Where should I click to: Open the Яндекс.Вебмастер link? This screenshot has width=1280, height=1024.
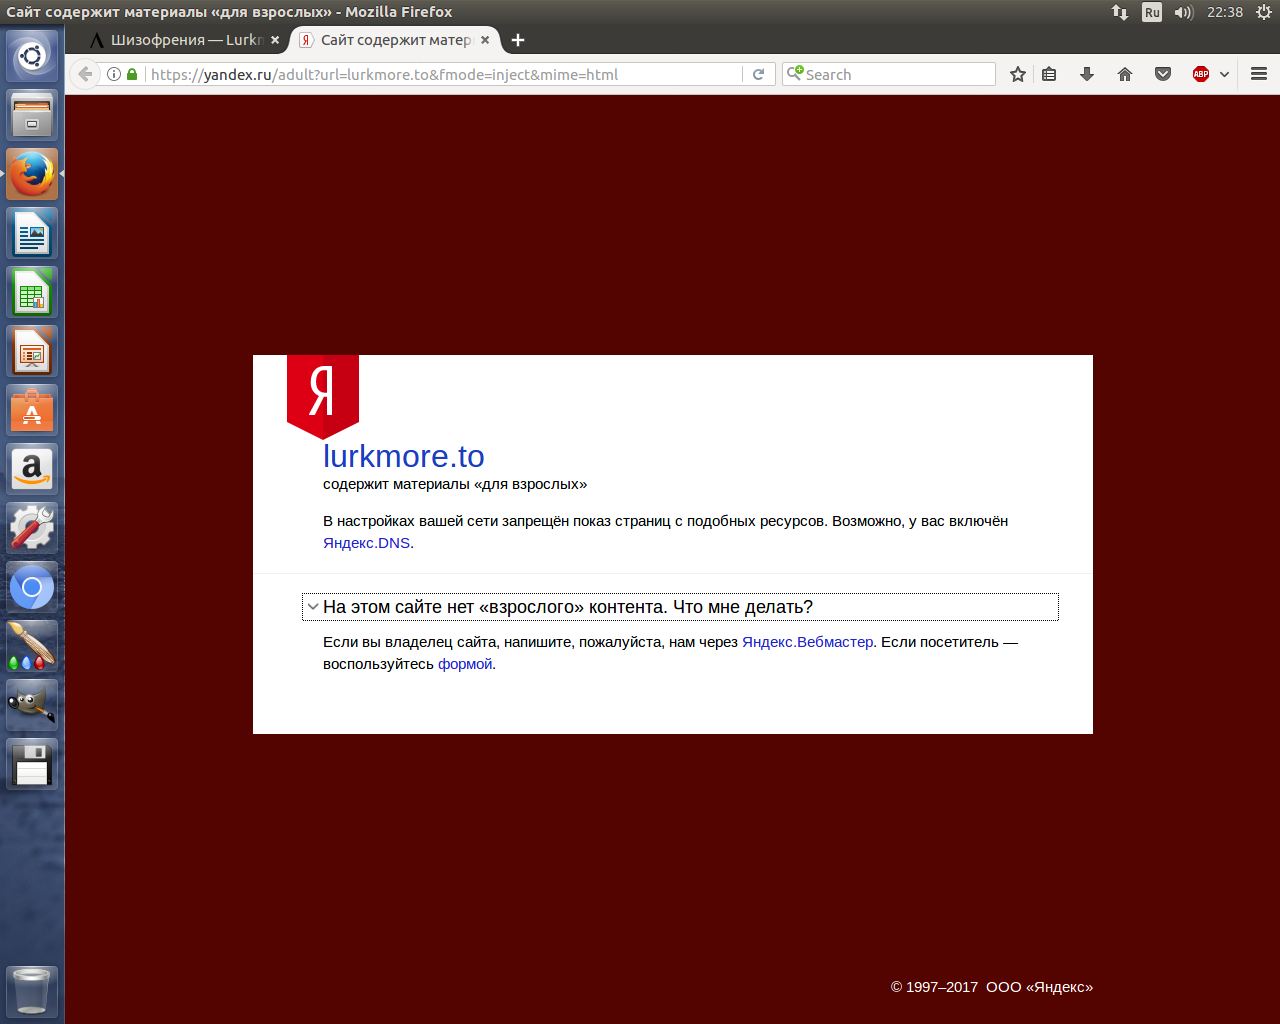point(807,642)
